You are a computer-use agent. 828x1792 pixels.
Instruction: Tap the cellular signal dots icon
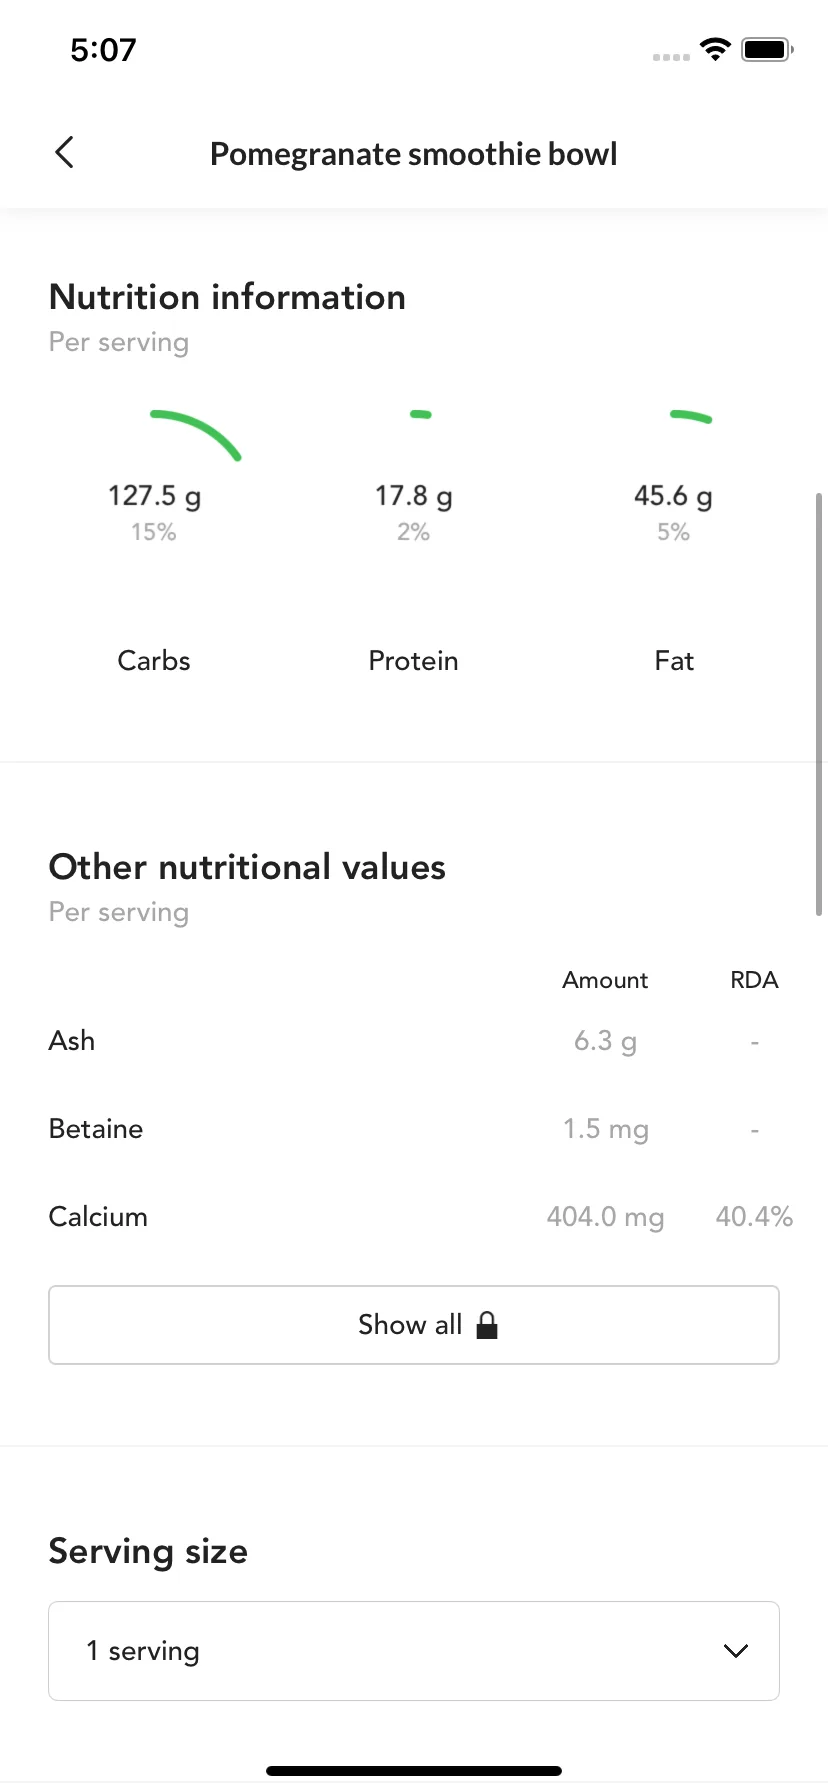[671, 57]
